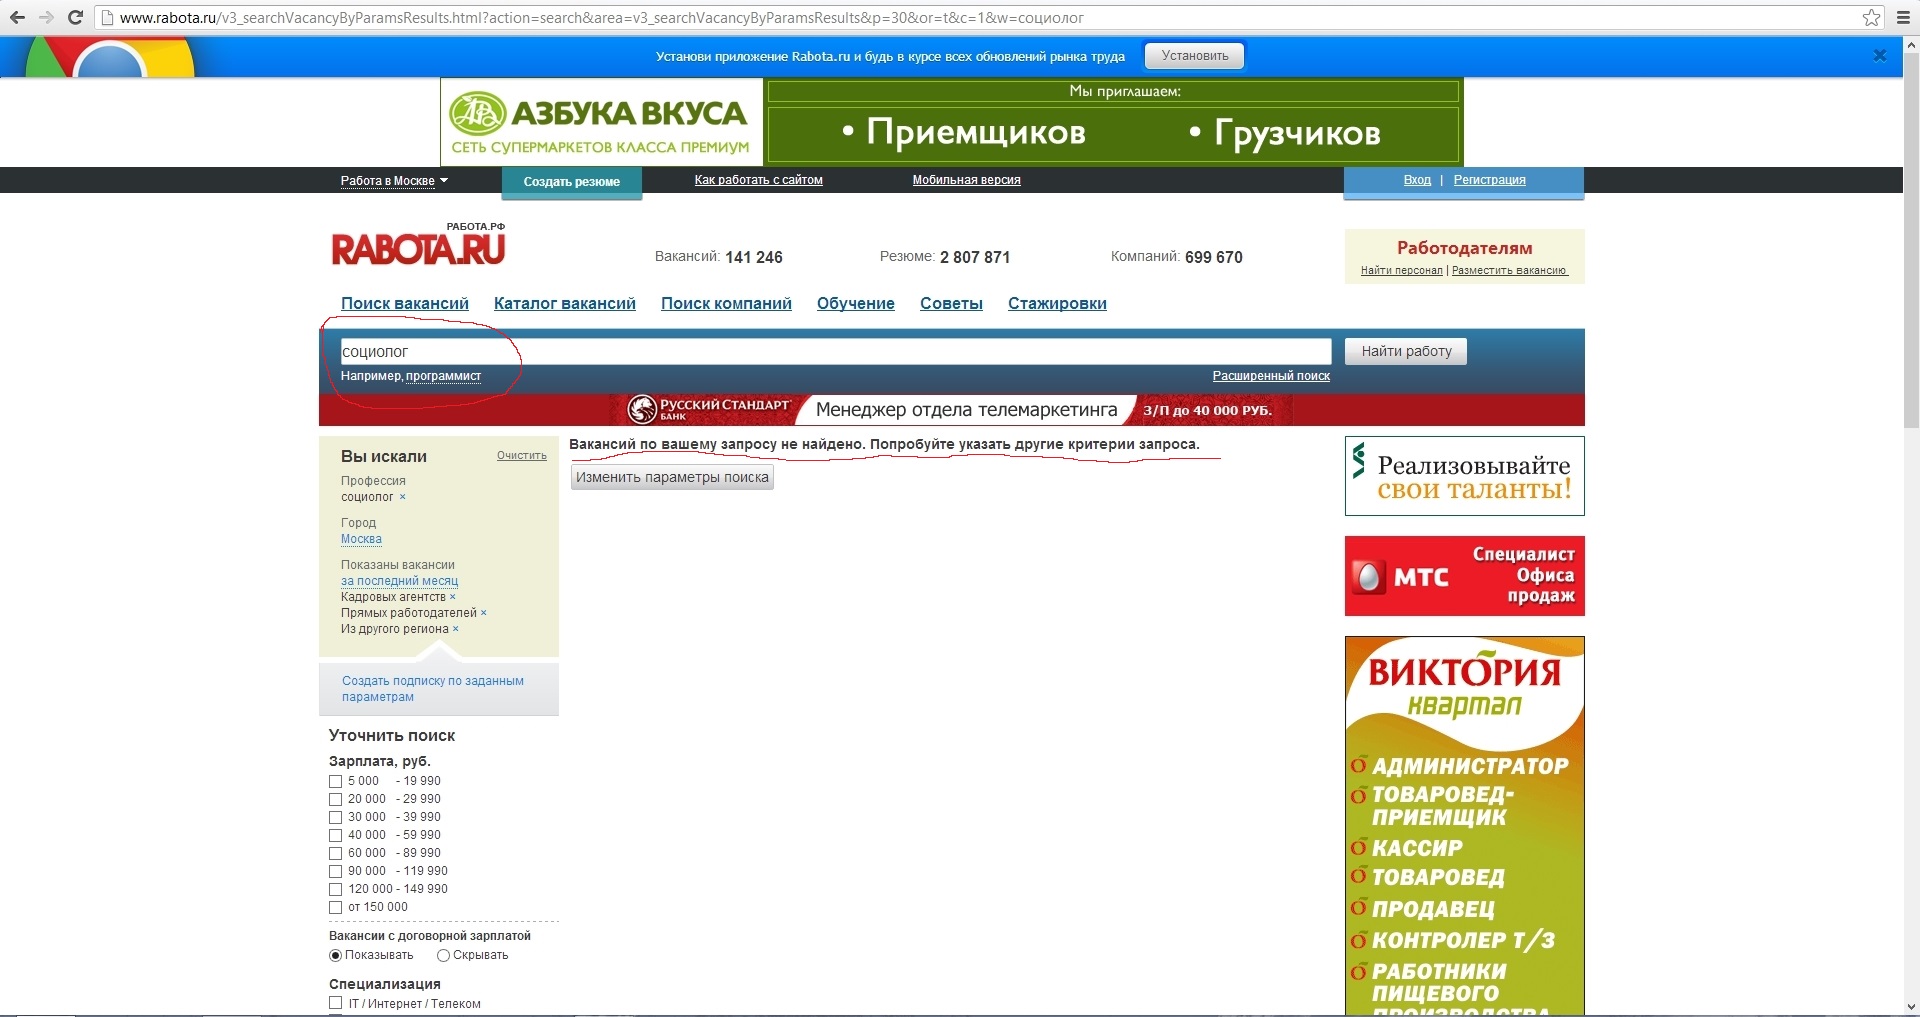The width and height of the screenshot is (1920, 1017).
Task: Open Как работать с сайтом link
Action: click(759, 180)
